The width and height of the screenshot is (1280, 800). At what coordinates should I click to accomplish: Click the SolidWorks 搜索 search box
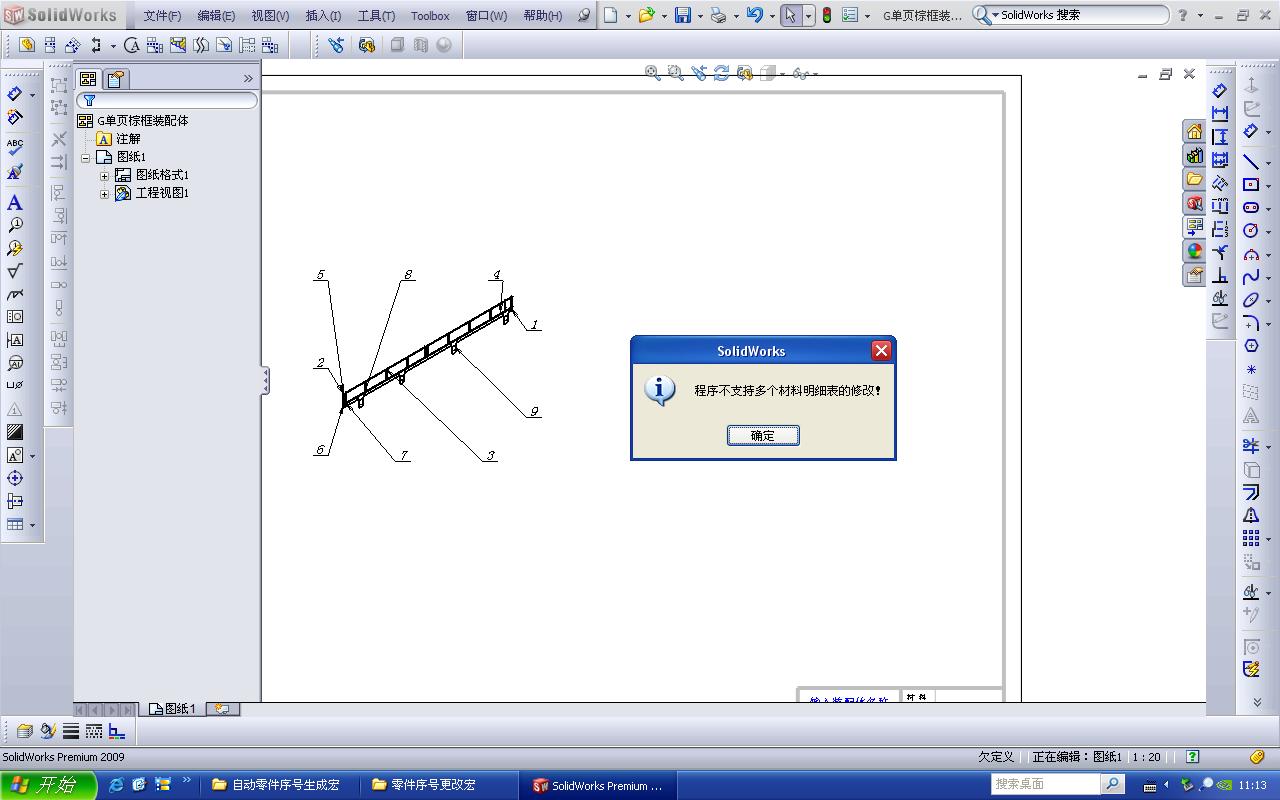1070,15
